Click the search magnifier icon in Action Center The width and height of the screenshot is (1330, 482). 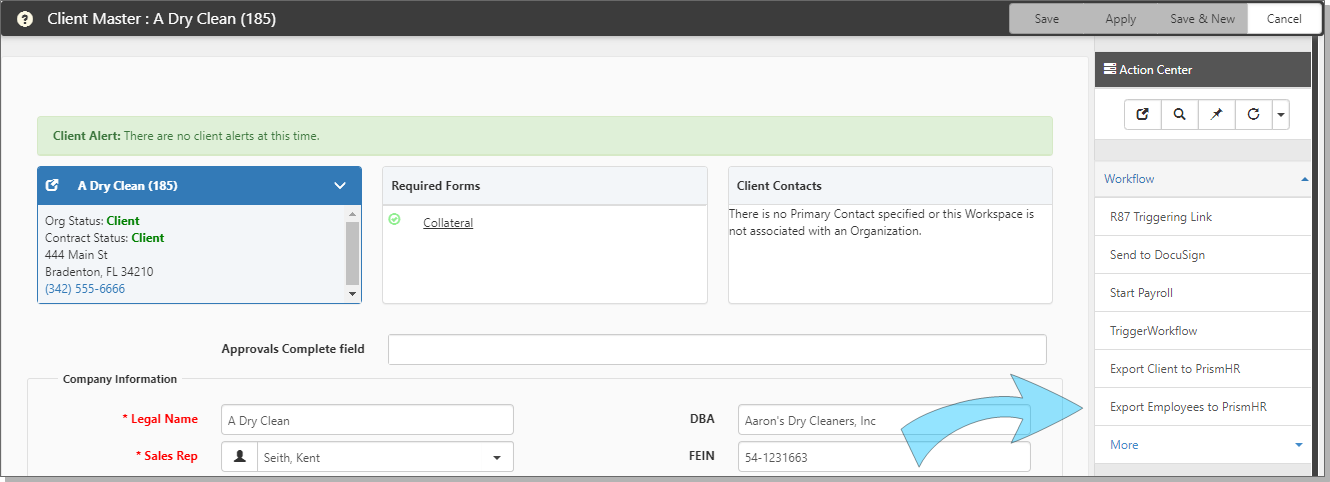coord(1180,114)
